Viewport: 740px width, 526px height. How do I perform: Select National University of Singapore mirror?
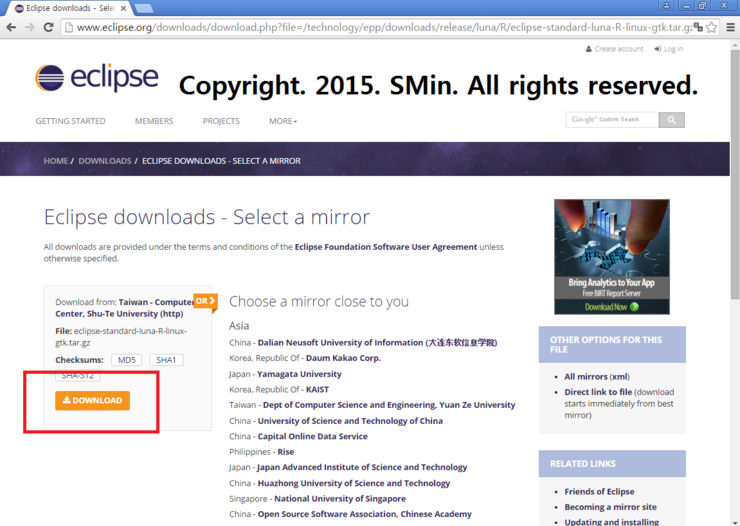340,499
